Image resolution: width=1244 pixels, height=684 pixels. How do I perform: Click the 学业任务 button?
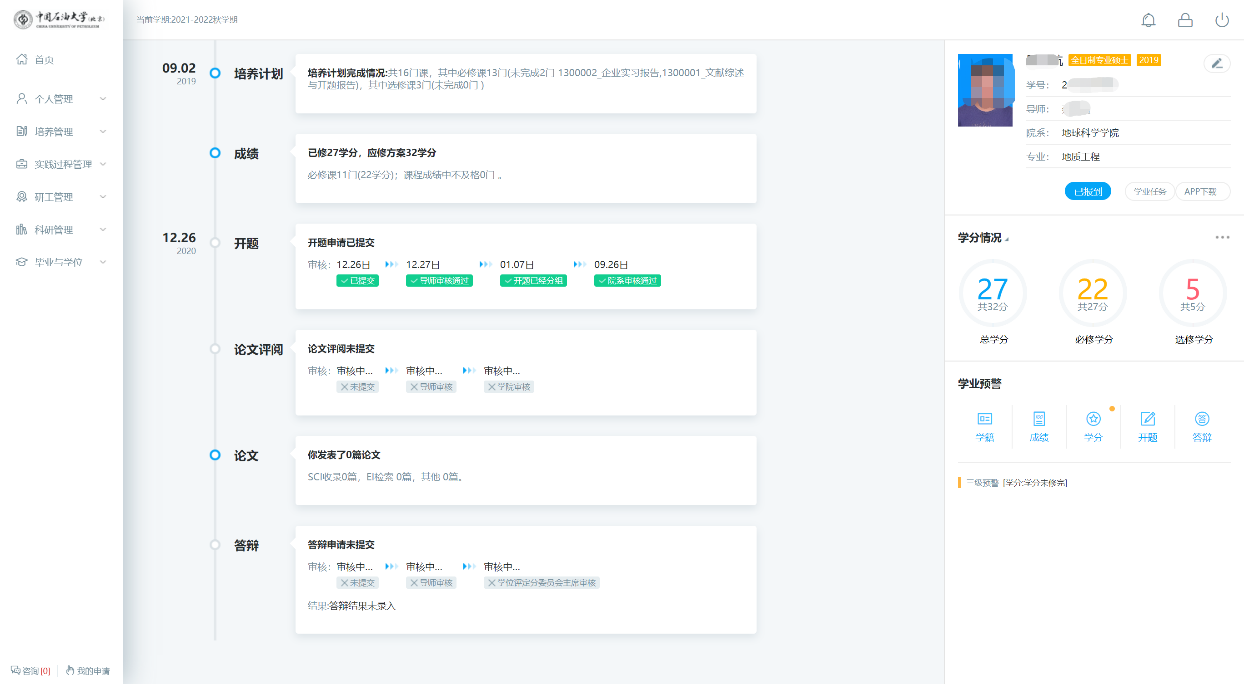[1148, 192]
